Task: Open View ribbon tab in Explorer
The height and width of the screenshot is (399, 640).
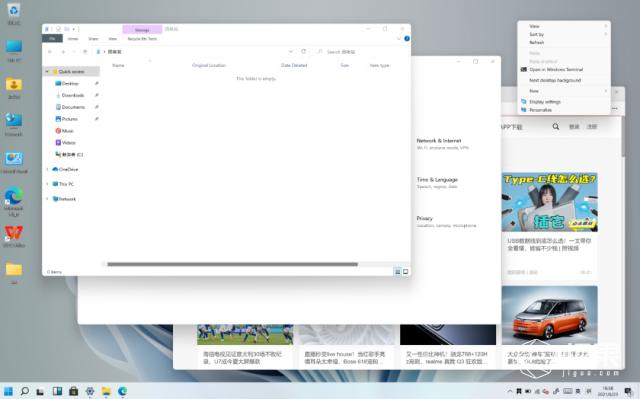Action: [x=112, y=39]
